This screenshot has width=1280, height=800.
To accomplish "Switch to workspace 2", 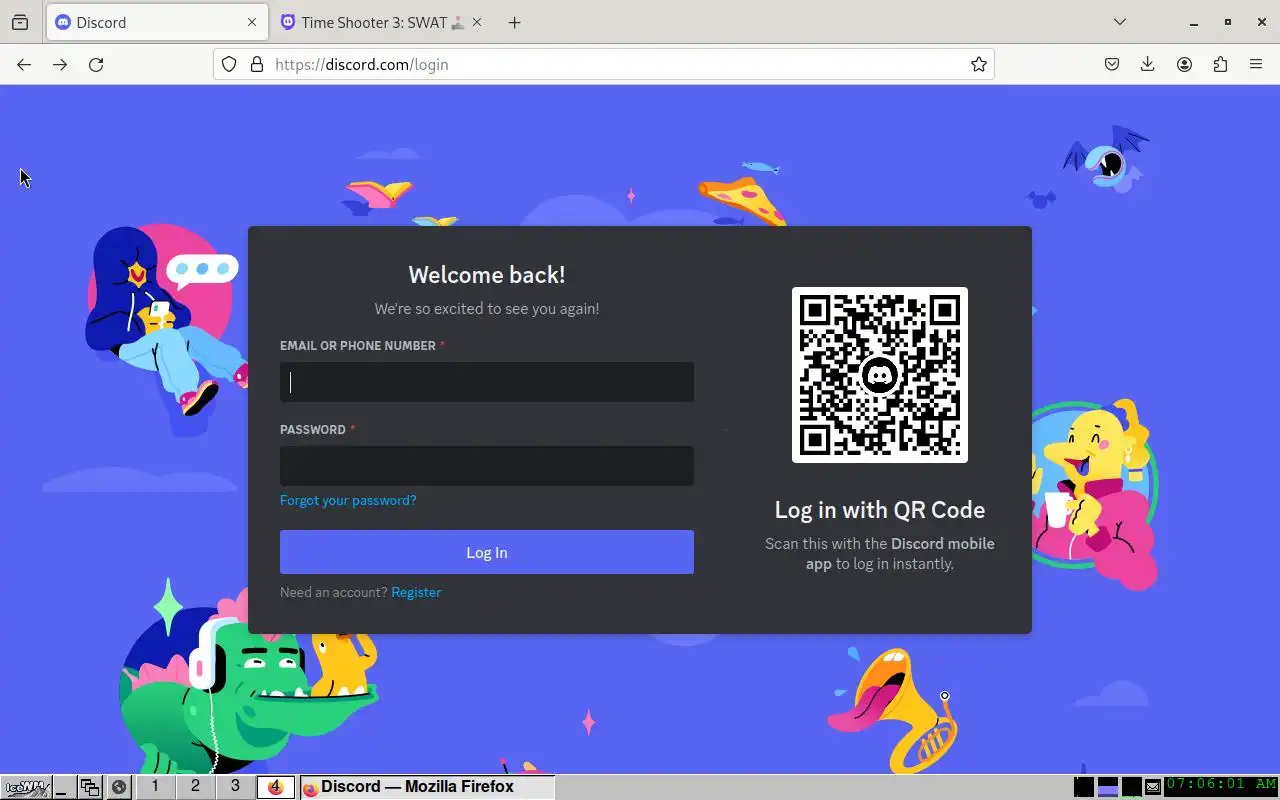I will [195, 787].
